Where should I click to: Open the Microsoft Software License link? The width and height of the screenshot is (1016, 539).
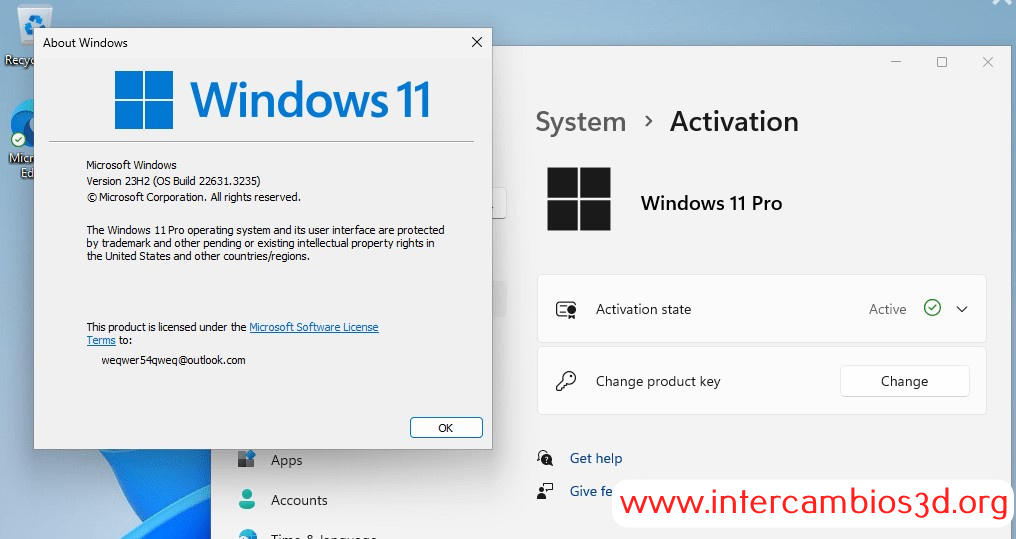point(314,327)
